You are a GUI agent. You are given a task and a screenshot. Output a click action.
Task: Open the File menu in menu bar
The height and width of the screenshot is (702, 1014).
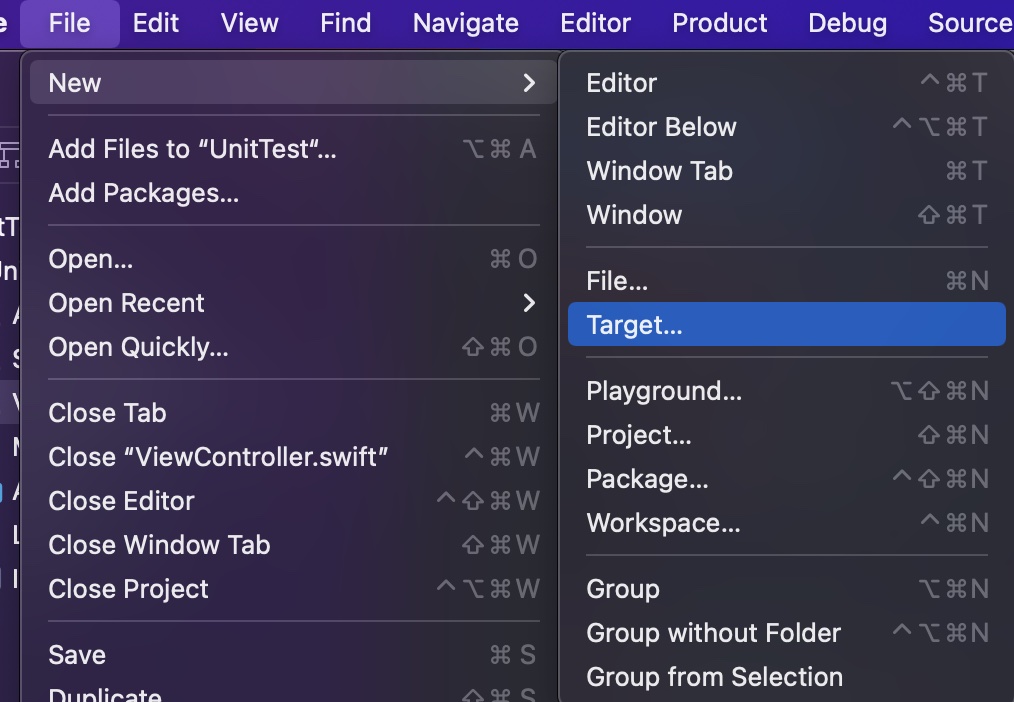tap(69, 23)
